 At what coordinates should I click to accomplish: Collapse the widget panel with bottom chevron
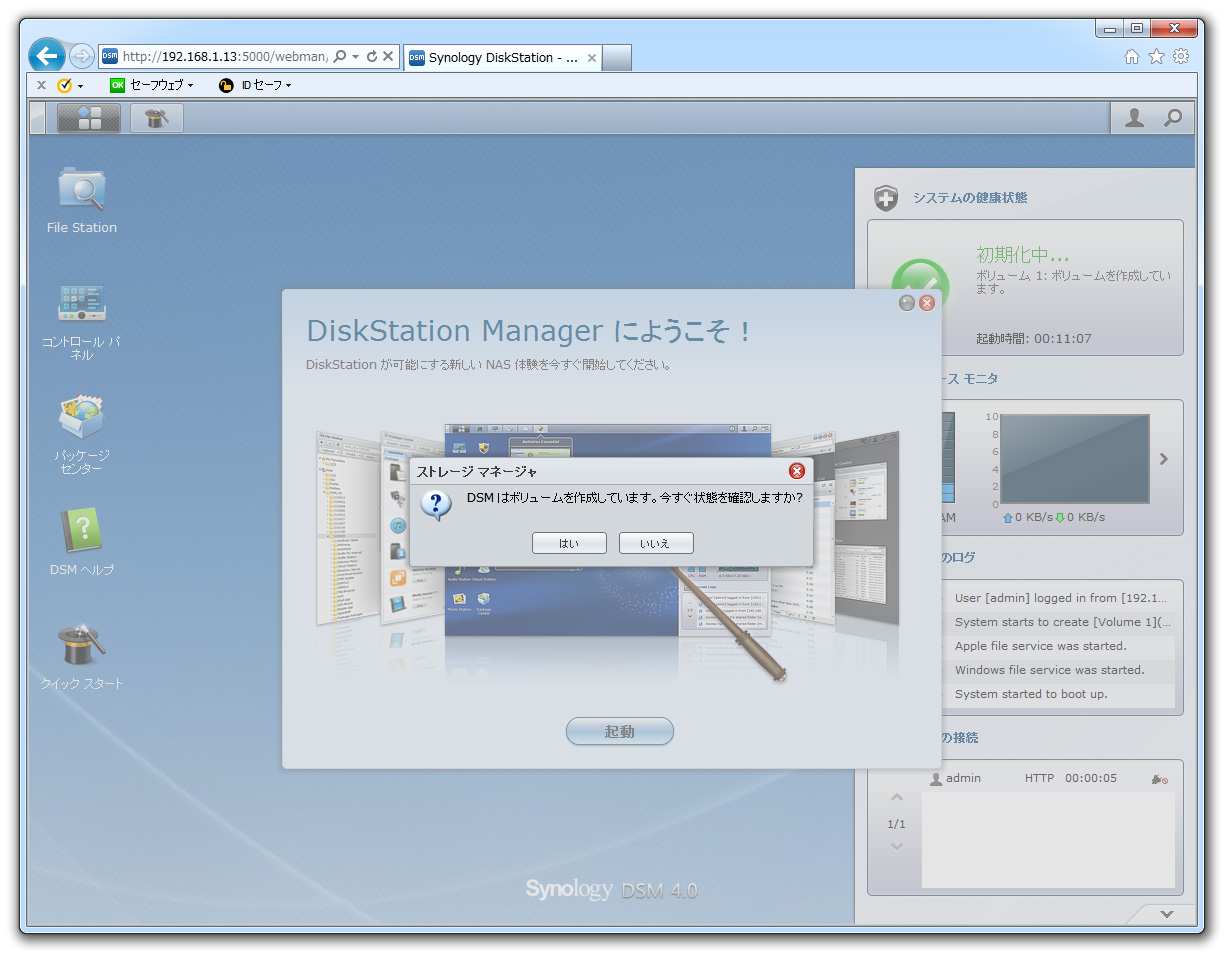(1166, 913)
